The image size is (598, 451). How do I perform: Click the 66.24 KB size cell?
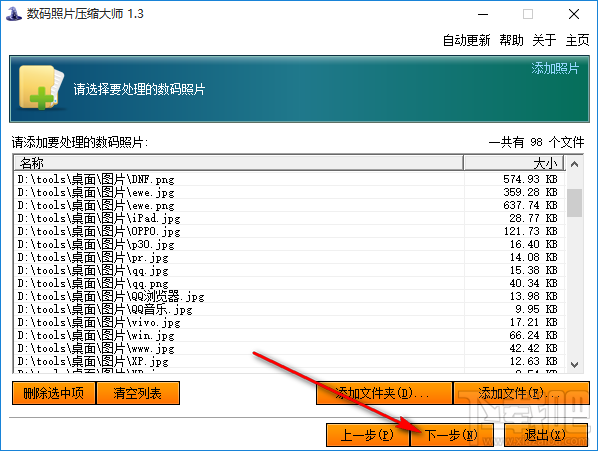tap(533, 335)
